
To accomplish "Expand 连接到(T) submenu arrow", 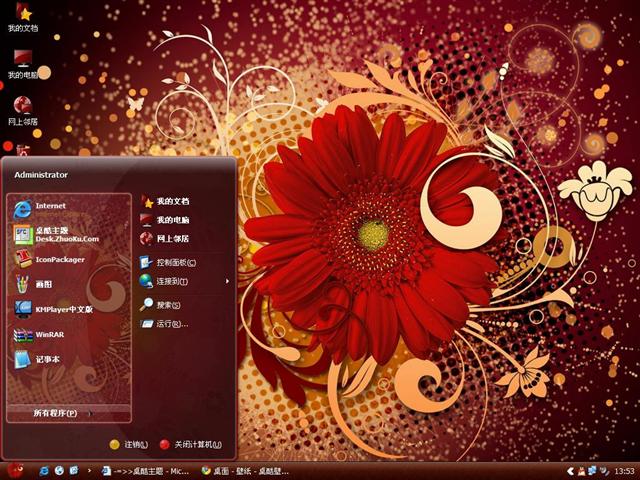I will 227,281.
